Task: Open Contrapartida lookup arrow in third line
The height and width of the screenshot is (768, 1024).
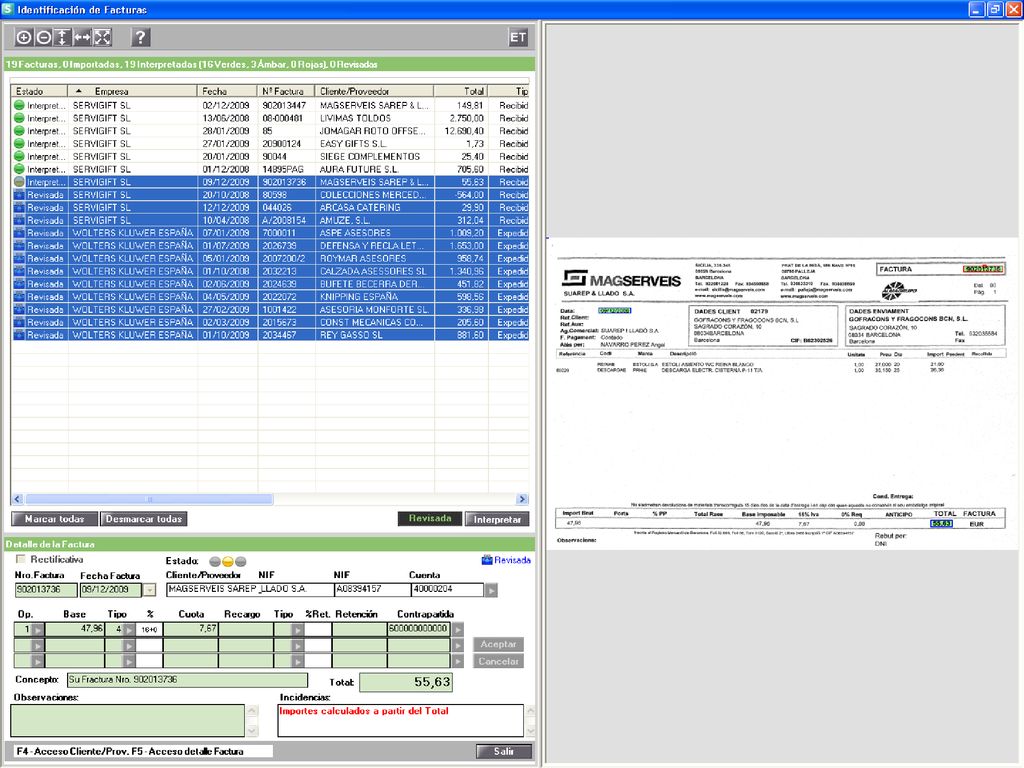Action: 458,662
